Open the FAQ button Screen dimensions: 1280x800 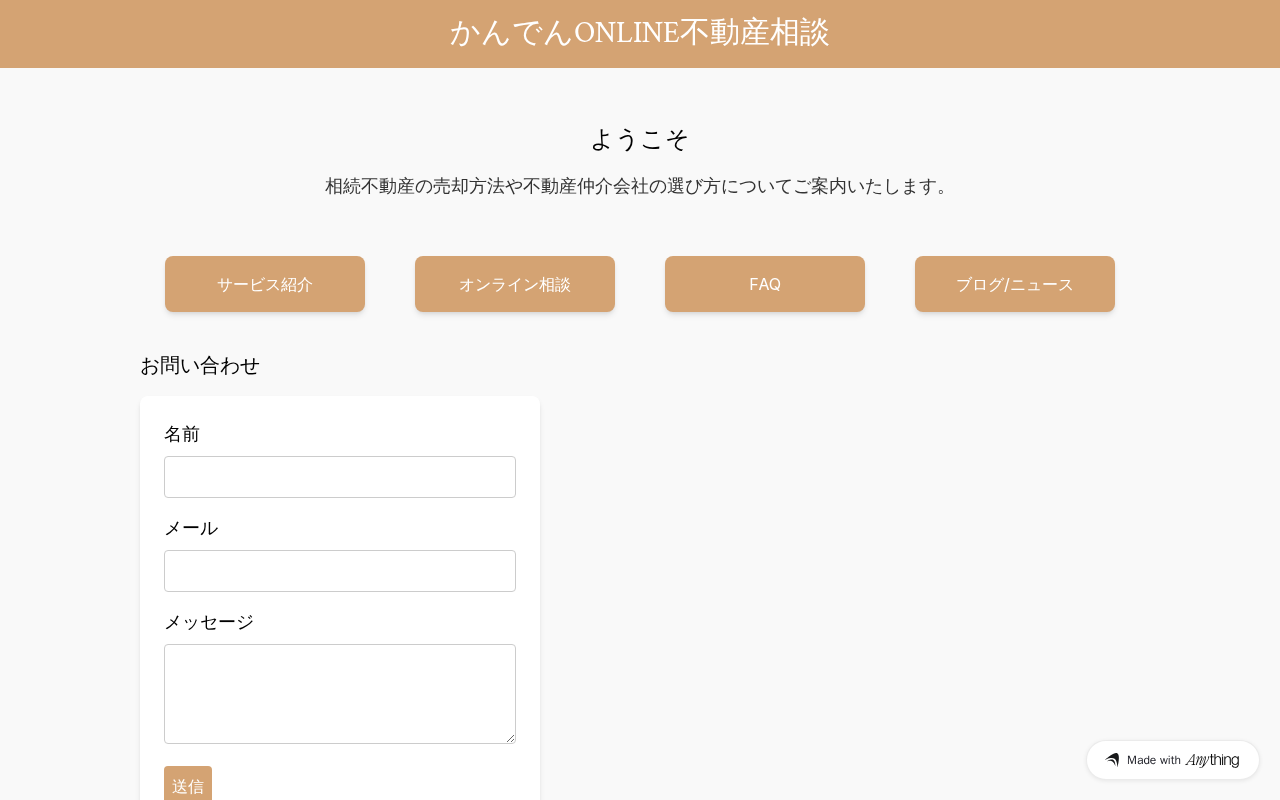[x=765, y=284]
